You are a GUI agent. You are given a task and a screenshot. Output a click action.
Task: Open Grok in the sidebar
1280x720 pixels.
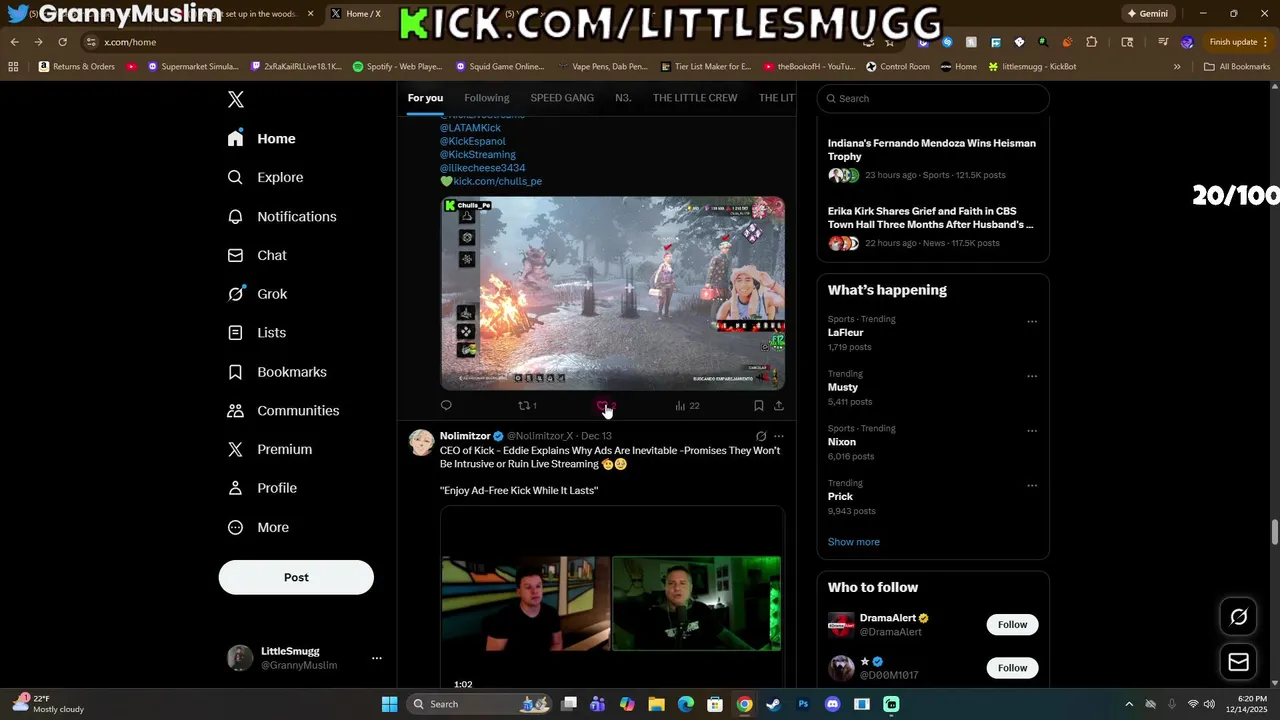(258, 294)
